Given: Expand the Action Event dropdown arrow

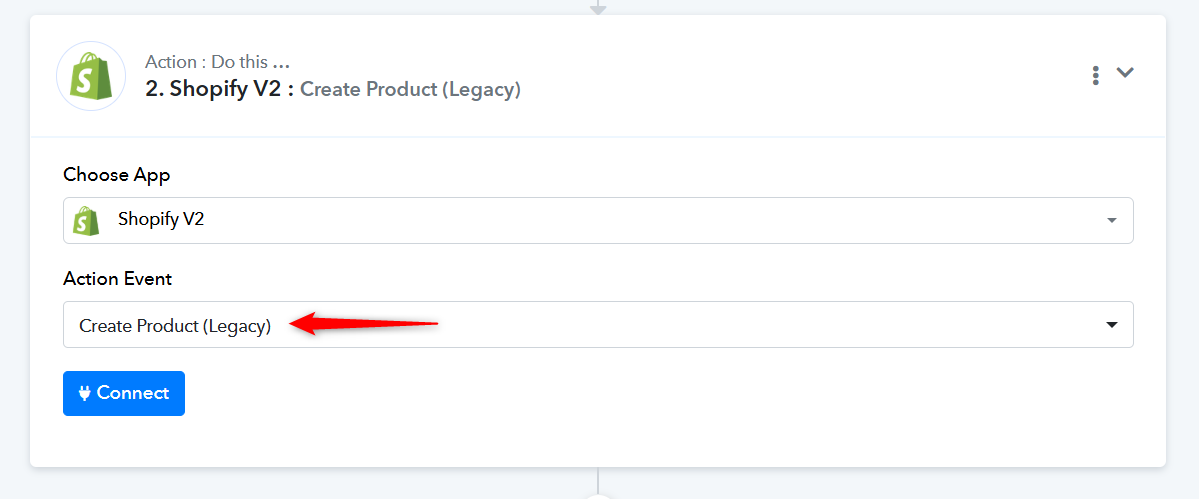Looking at the screenshot, I should tap(1112, 325).
